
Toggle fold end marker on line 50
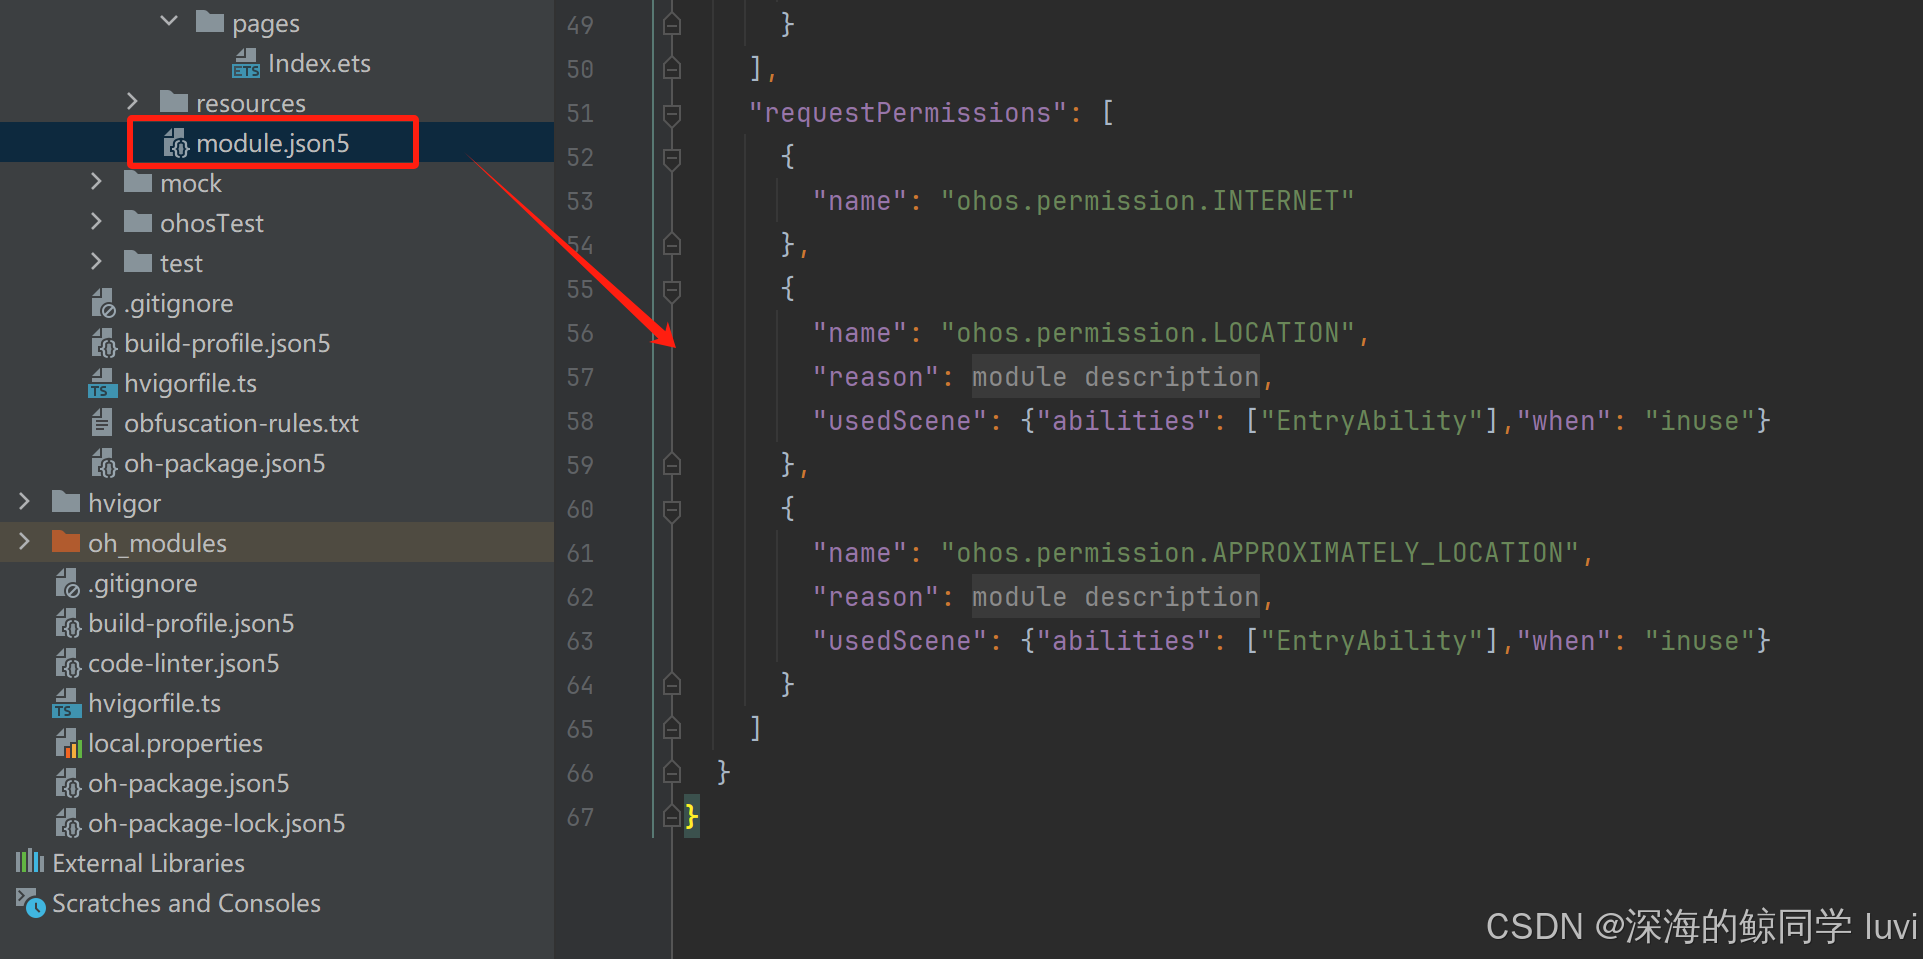(672, 68)
